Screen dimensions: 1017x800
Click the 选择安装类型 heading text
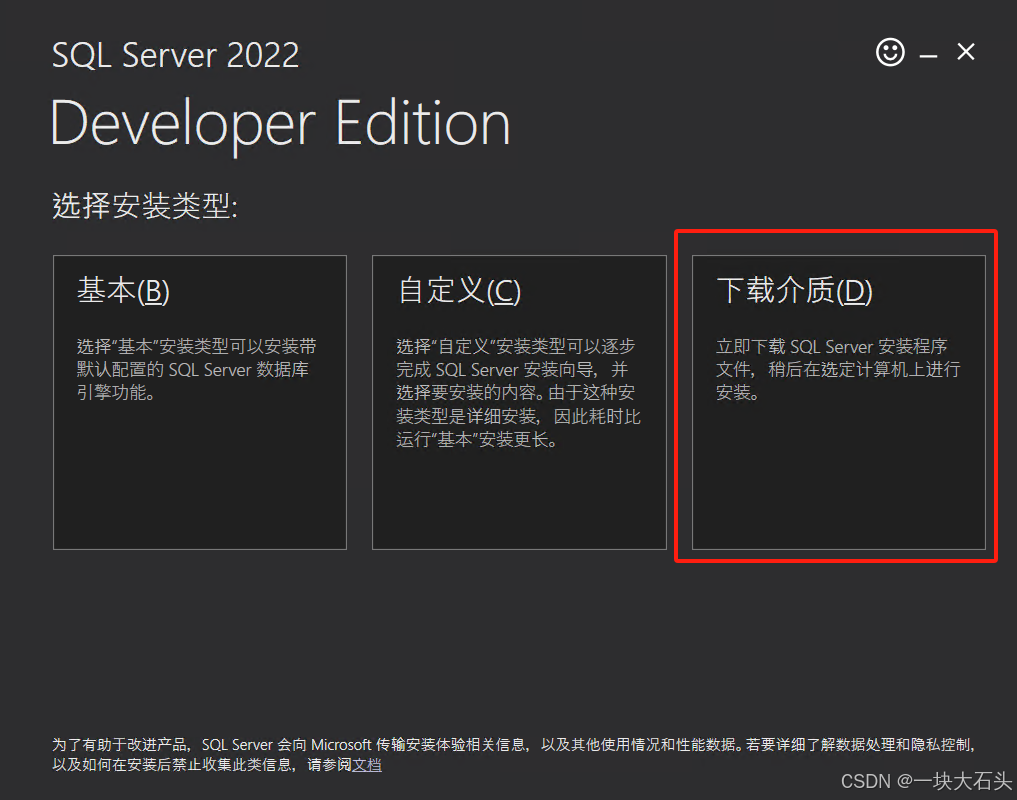(x=145, y=206)
